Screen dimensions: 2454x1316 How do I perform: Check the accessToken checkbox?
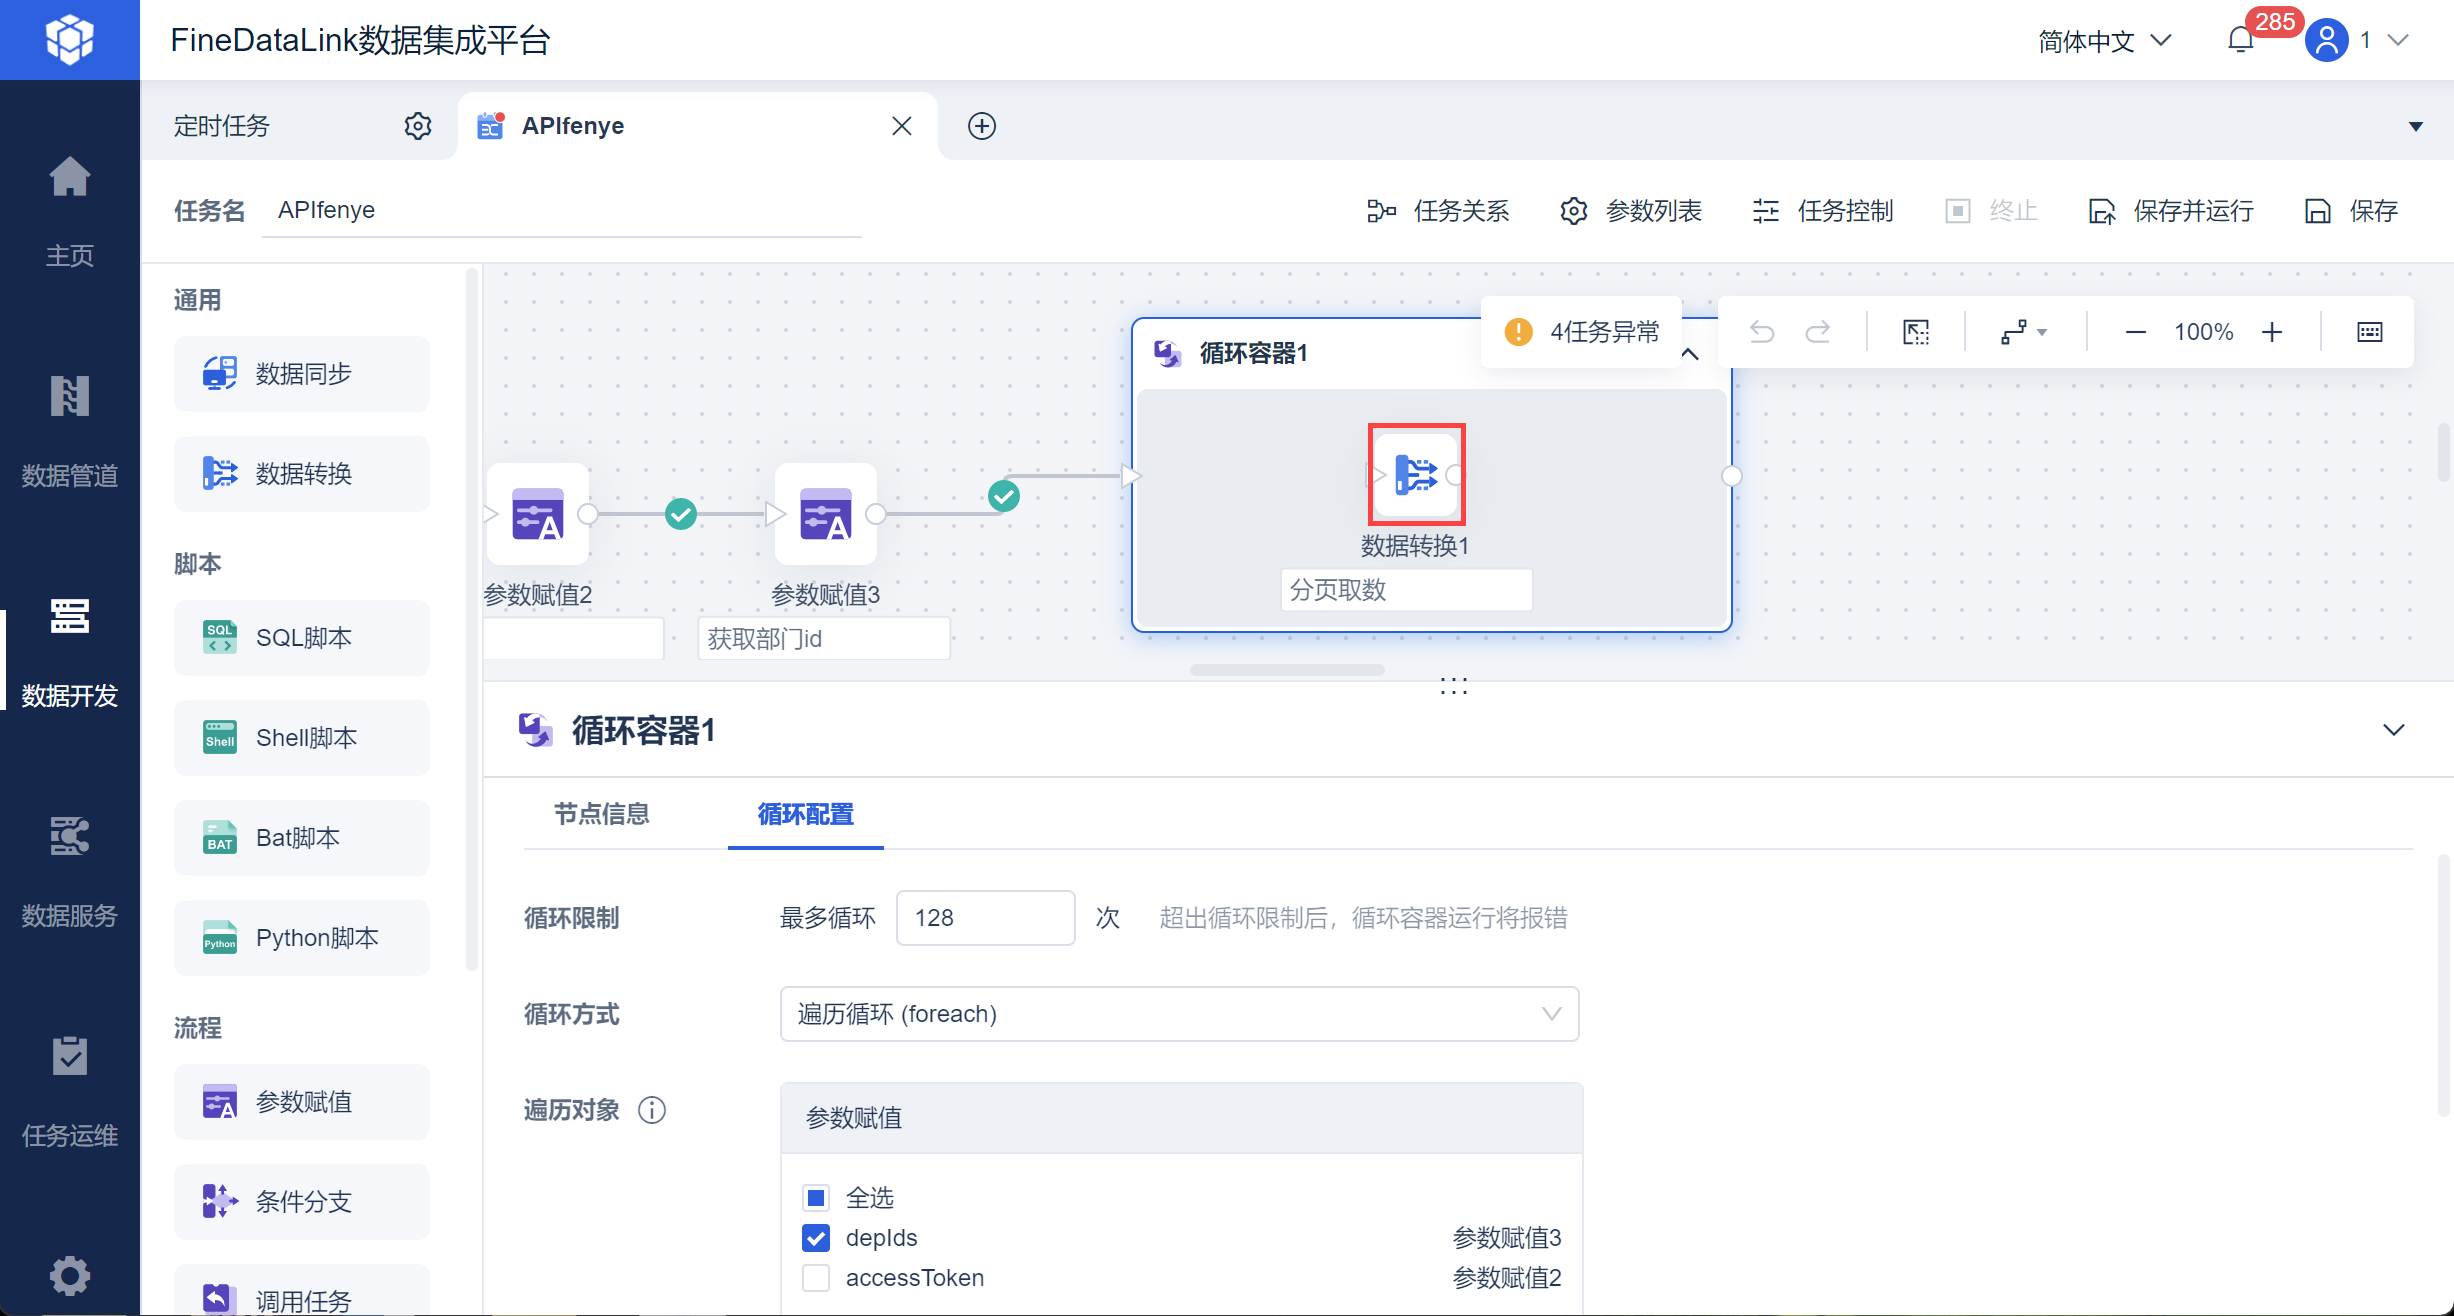click(x=816, y=1278)
